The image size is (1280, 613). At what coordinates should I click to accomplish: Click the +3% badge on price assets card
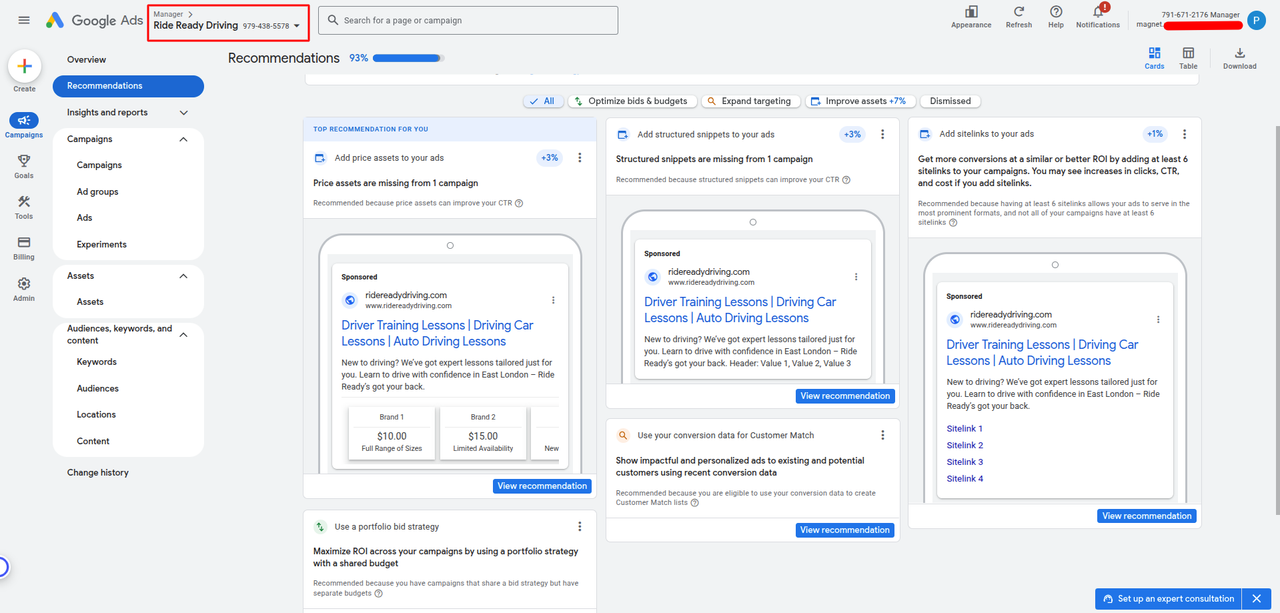(x=550, y=158)
